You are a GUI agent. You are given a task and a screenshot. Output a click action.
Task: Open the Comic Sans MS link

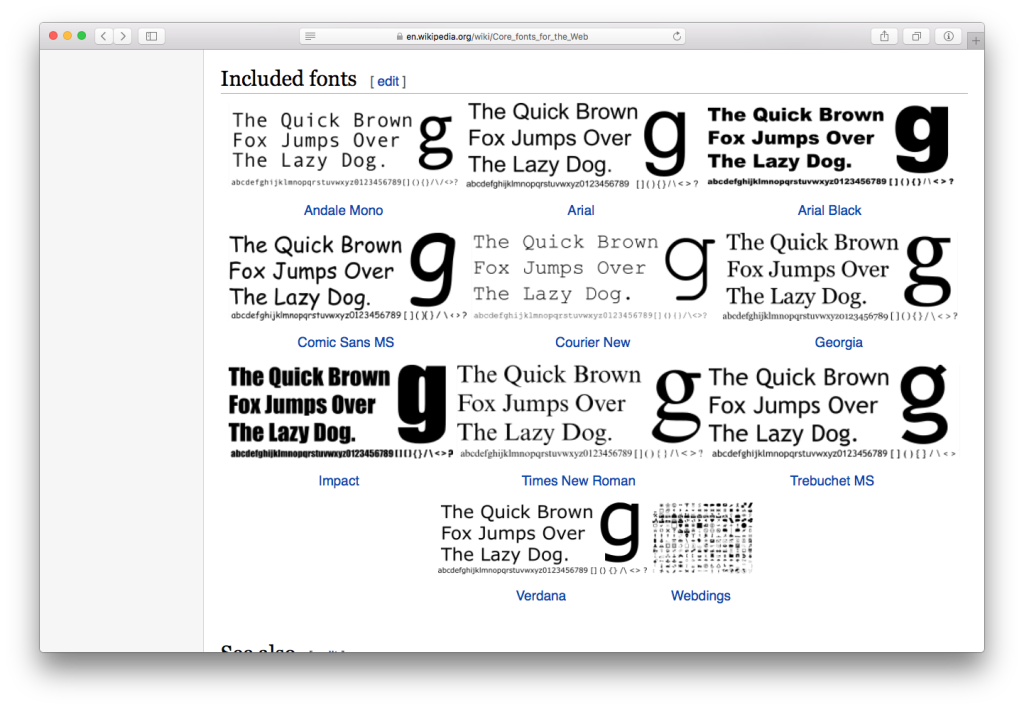345,342
